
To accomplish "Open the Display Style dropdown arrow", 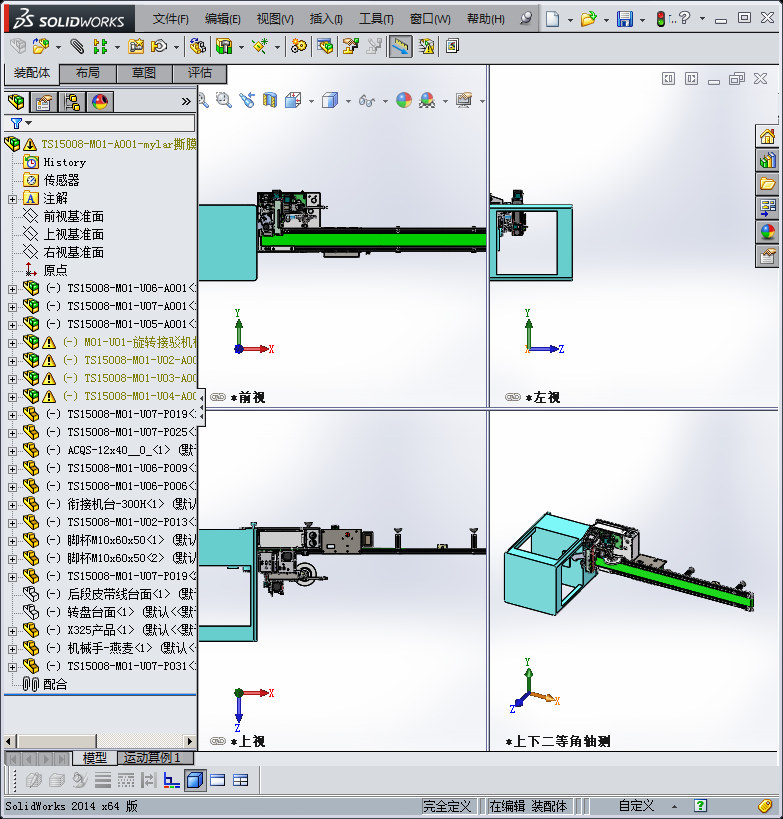I will click(x=348, y=101).
